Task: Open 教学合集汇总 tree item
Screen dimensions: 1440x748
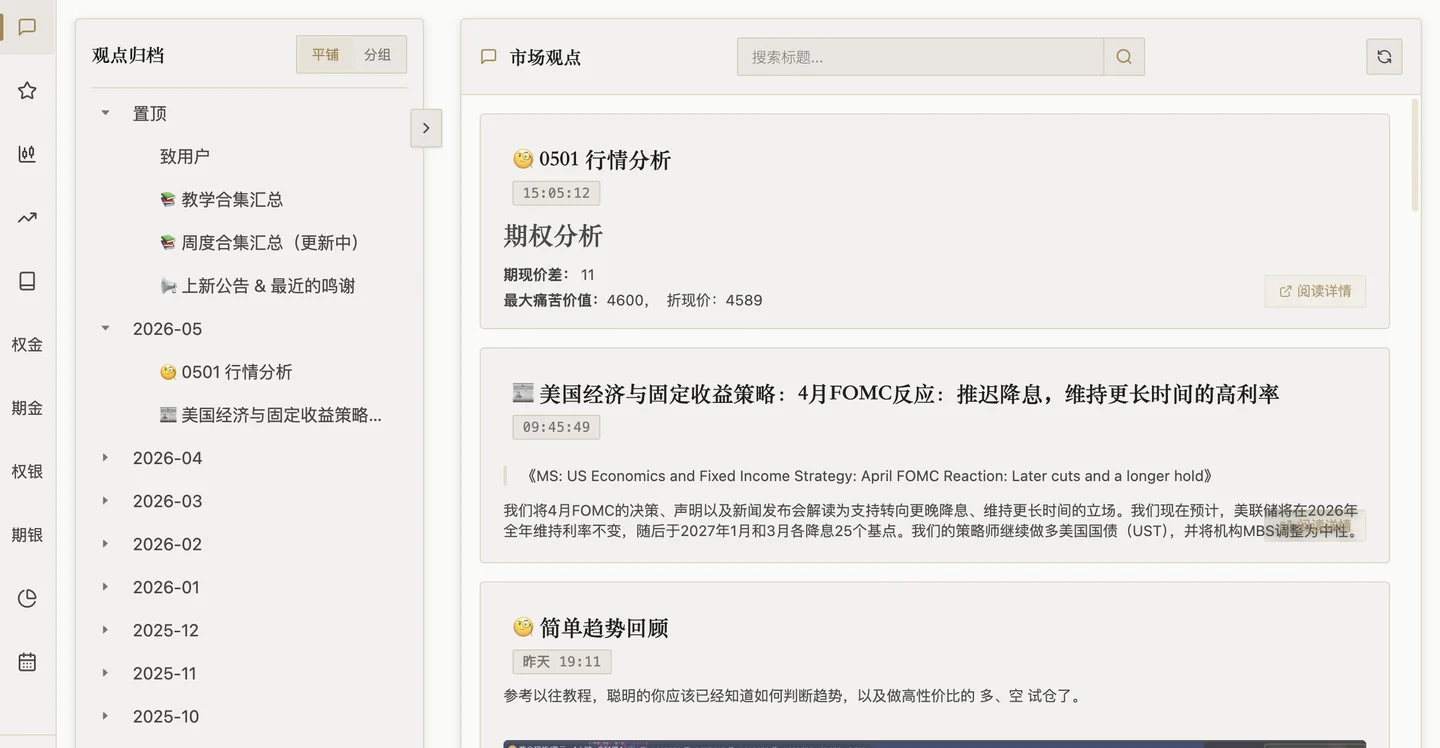Action: pos(221,200)
